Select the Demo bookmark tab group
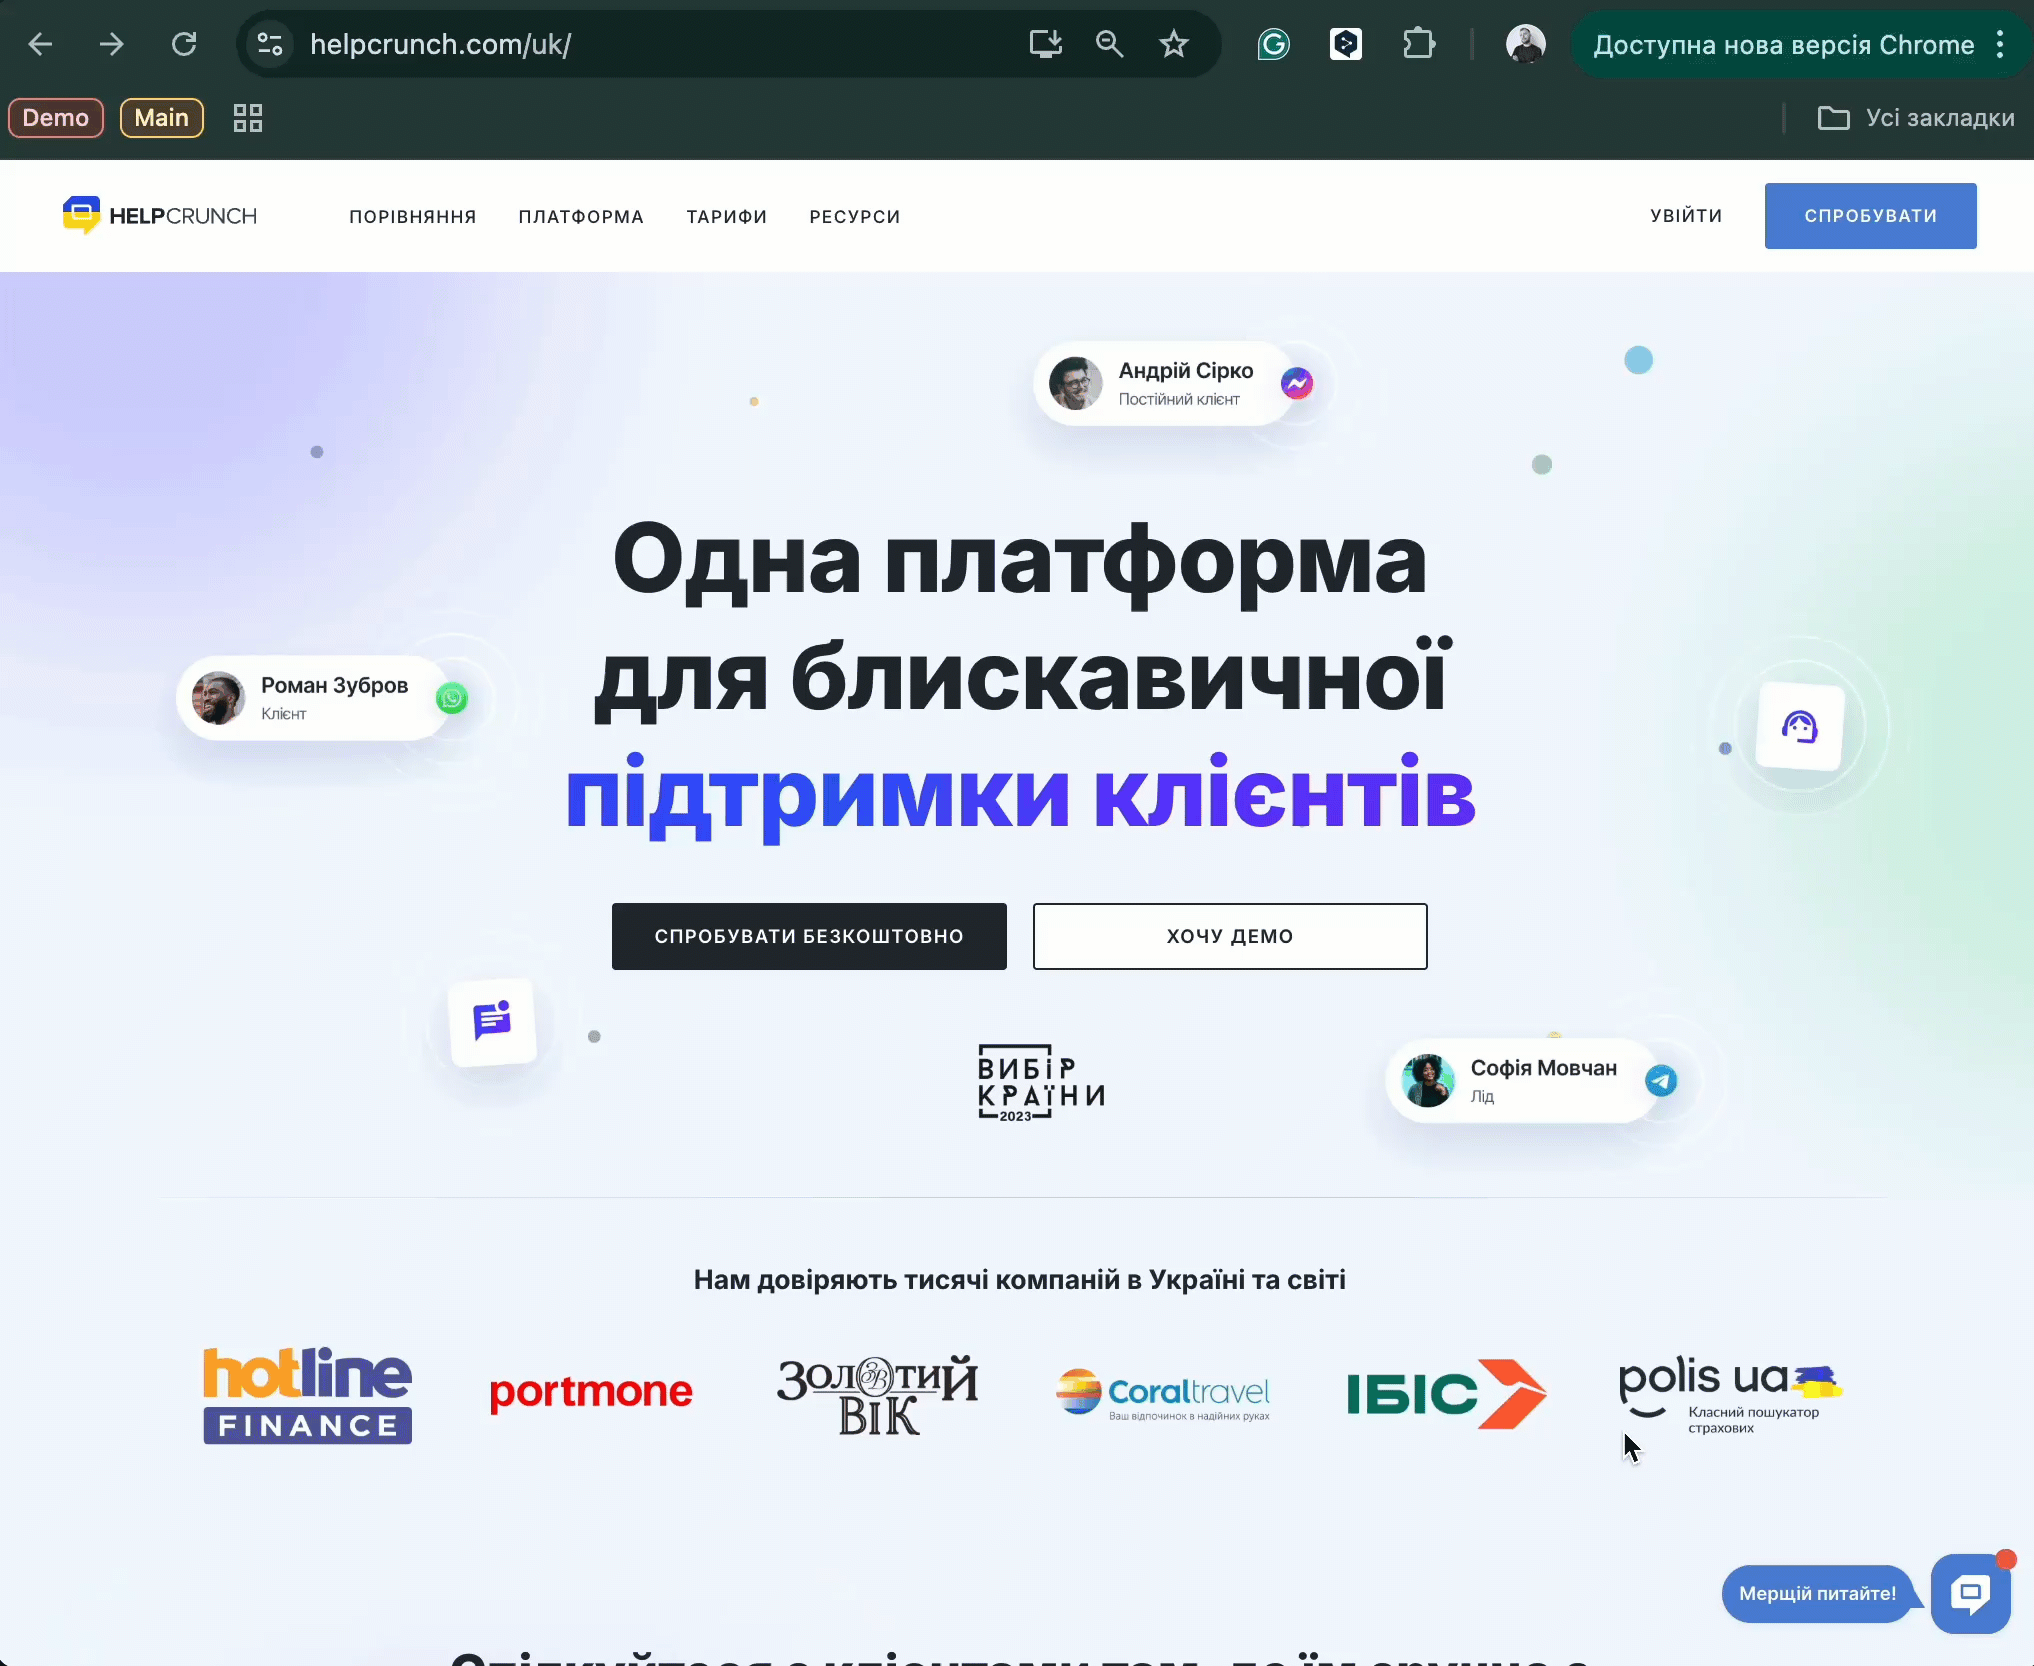The image size is (2034, 1666). pos(56,118)
